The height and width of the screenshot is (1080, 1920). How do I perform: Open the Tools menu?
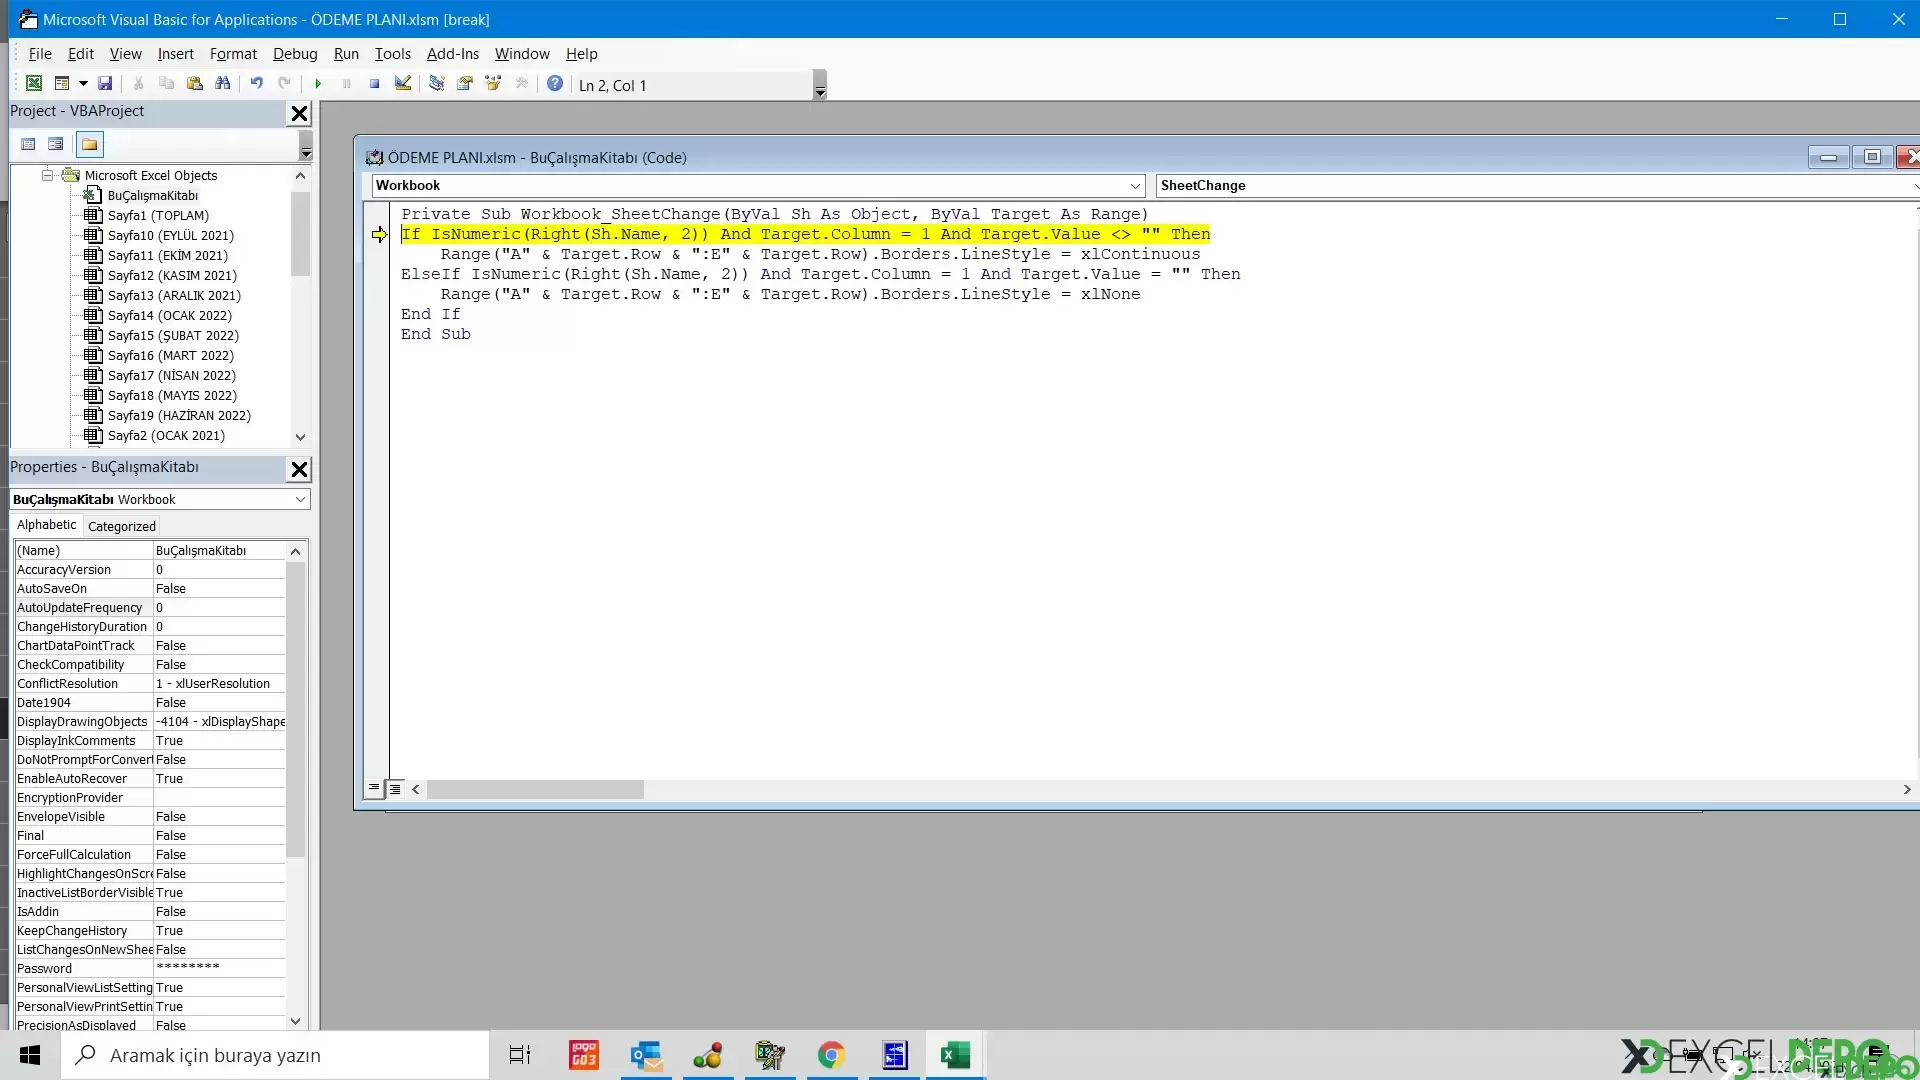tap(392, 54)
